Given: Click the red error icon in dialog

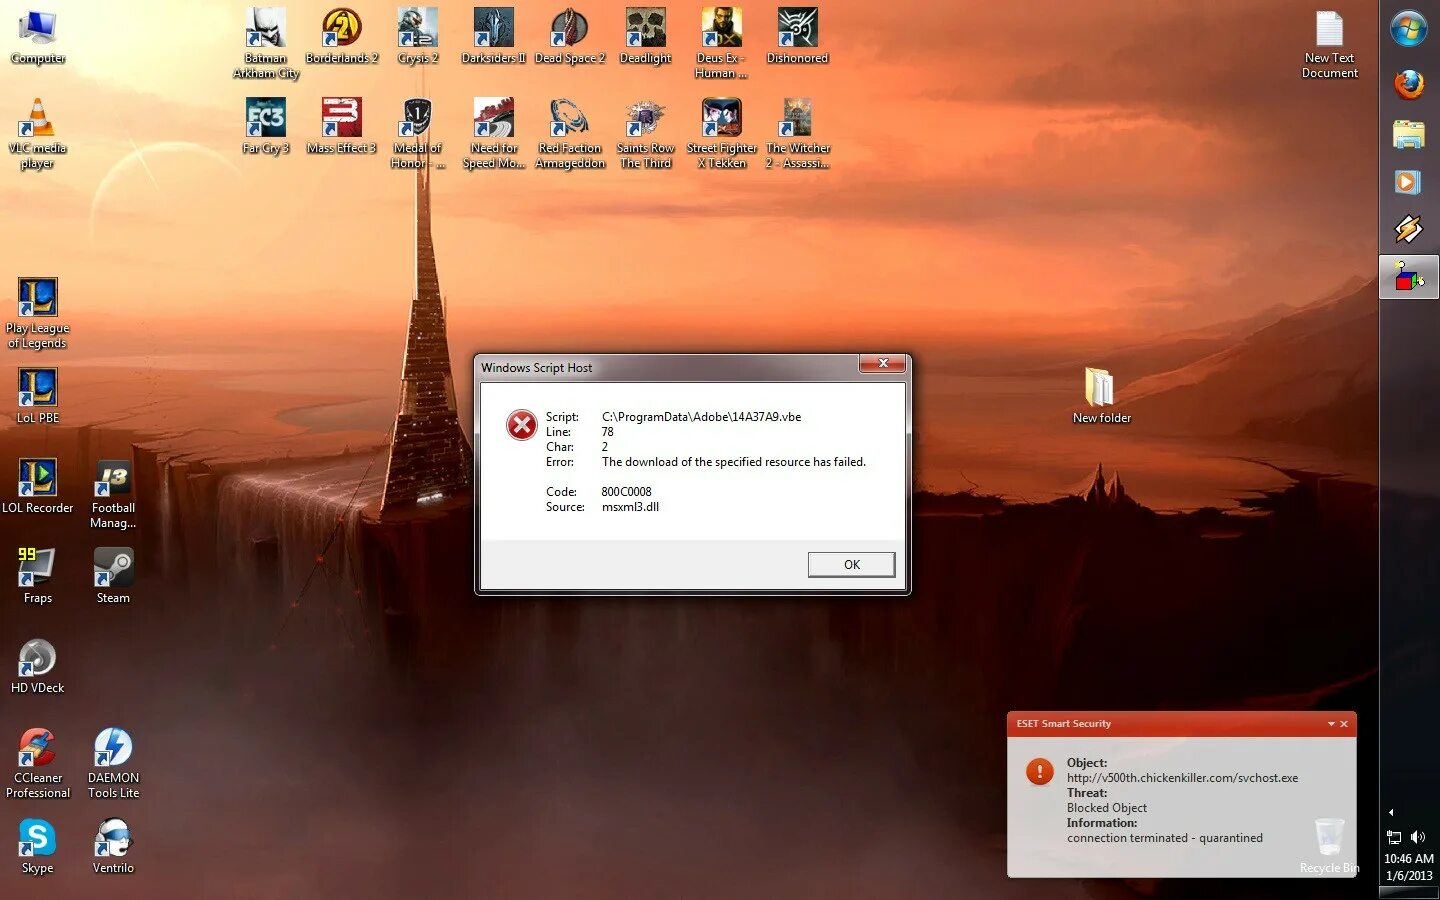Looking at the screenshot, I should (521, 425).
